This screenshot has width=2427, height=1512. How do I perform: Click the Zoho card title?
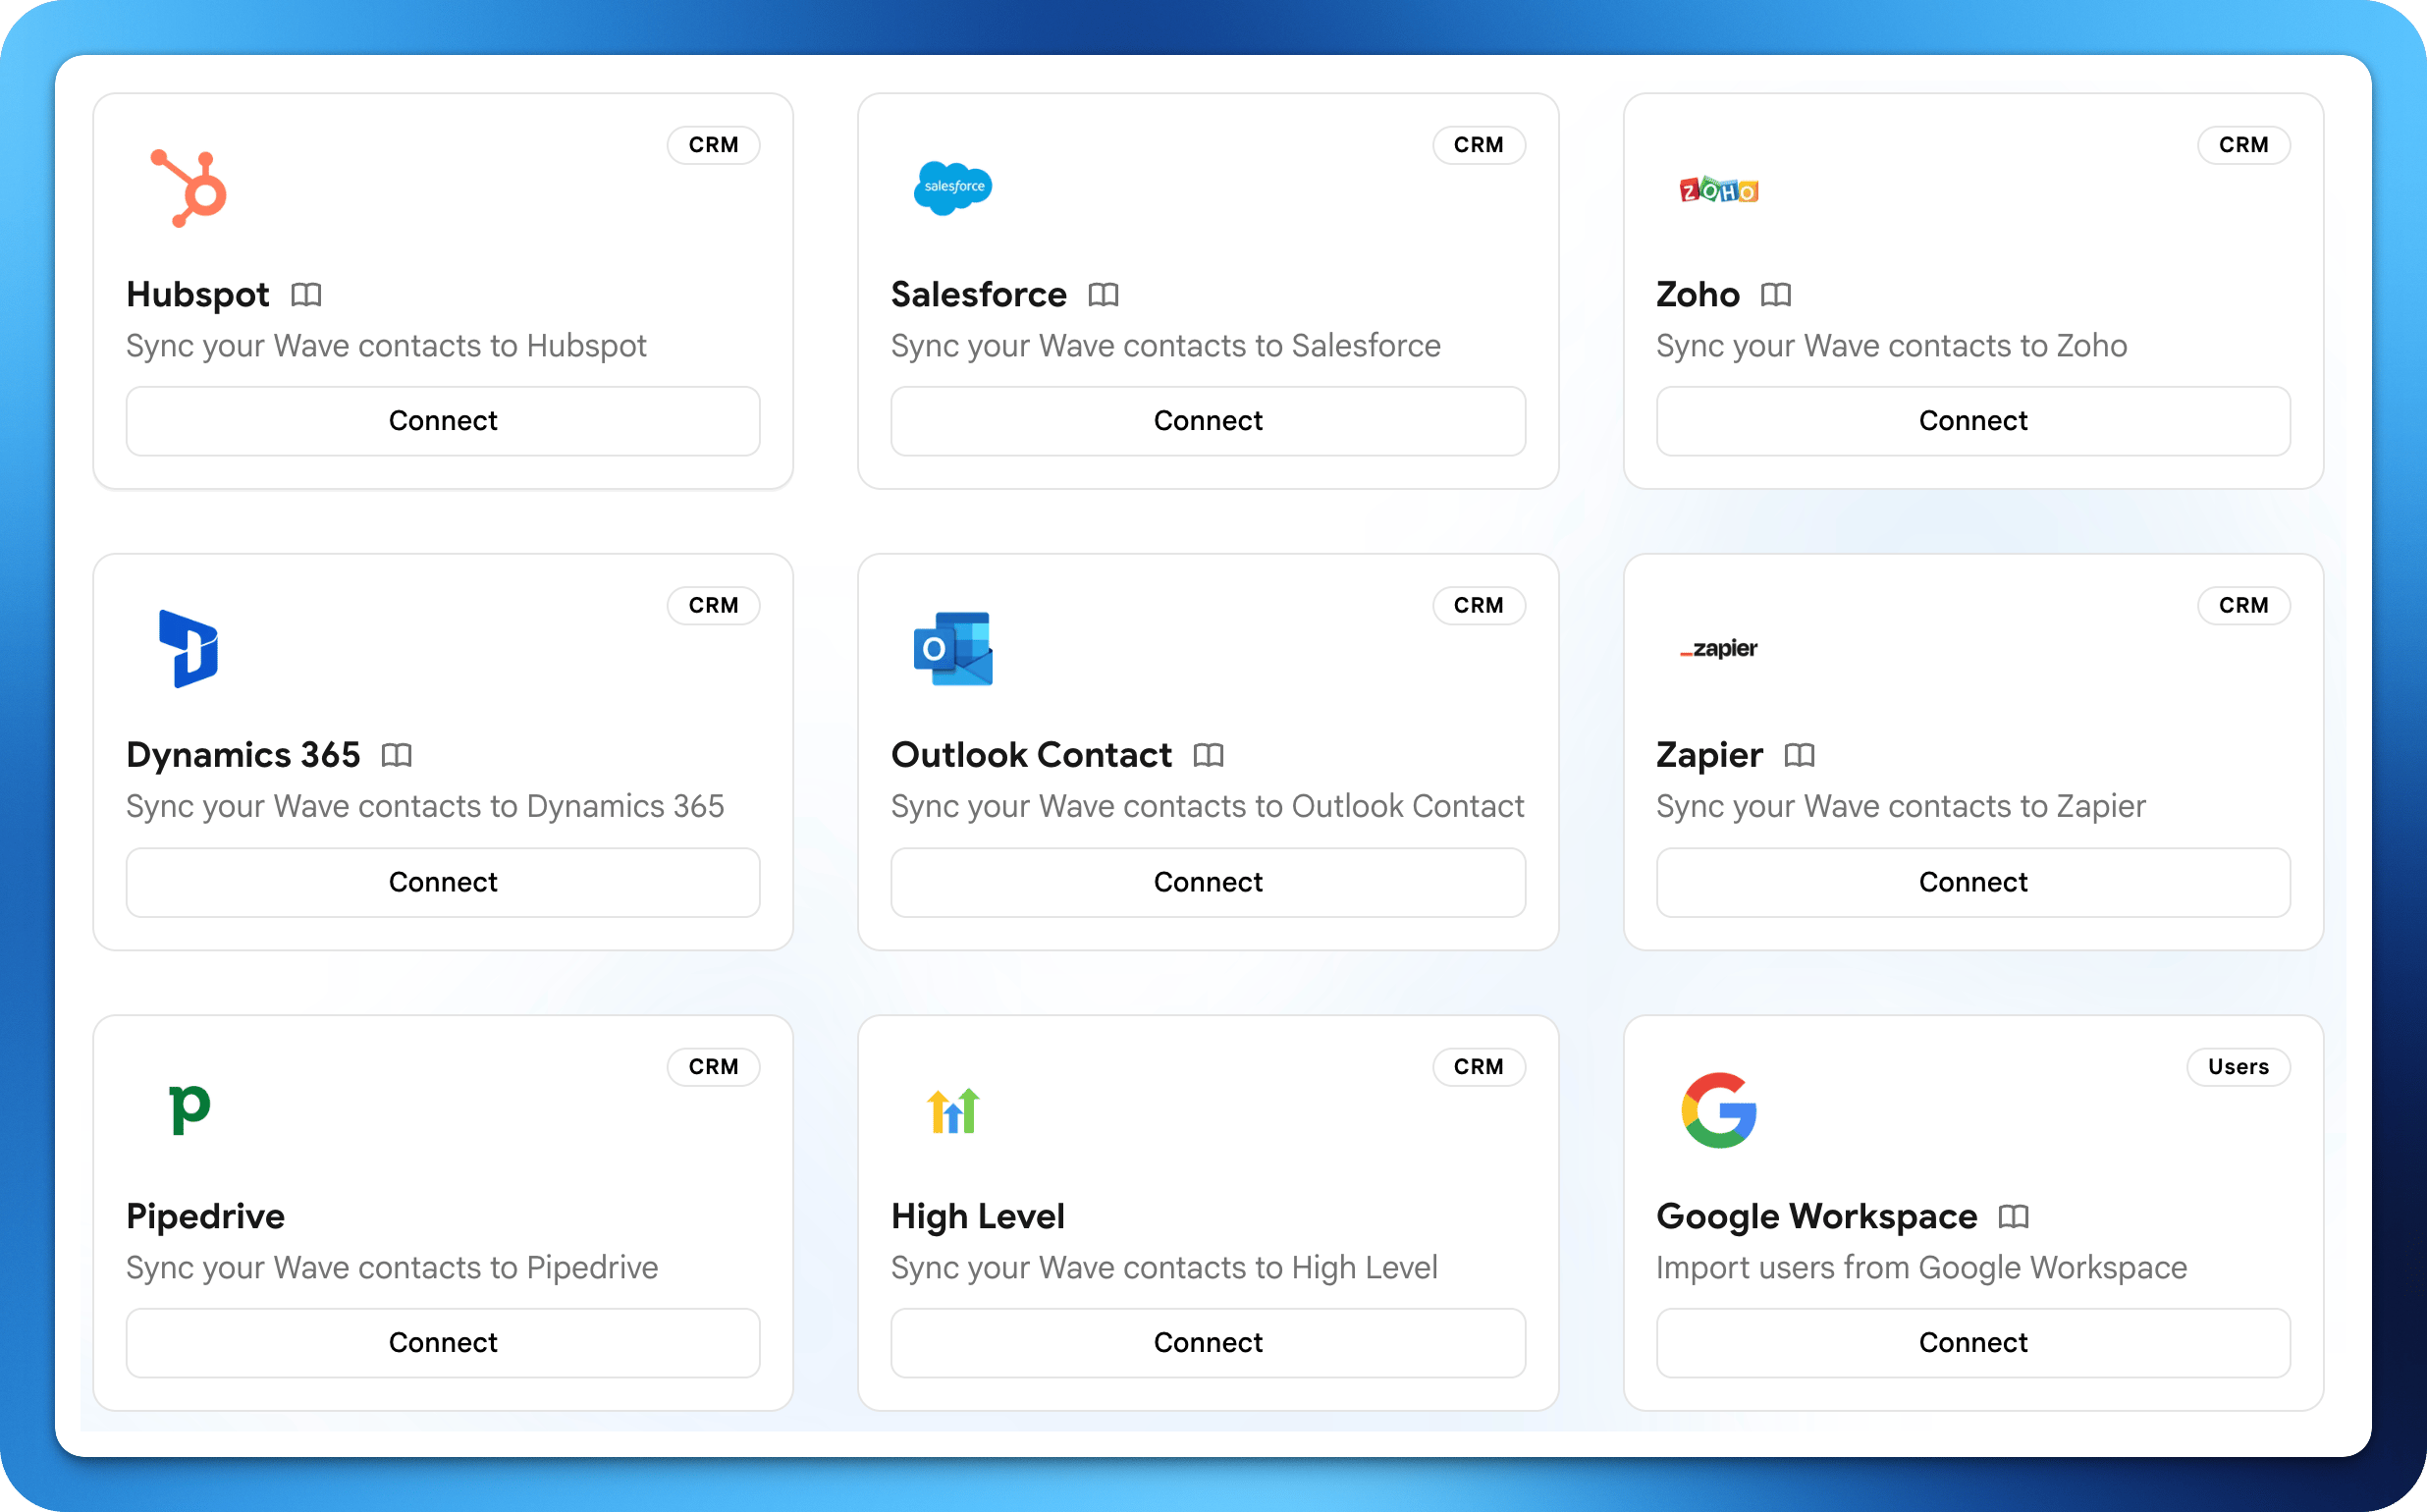[x=1698, y=295]
